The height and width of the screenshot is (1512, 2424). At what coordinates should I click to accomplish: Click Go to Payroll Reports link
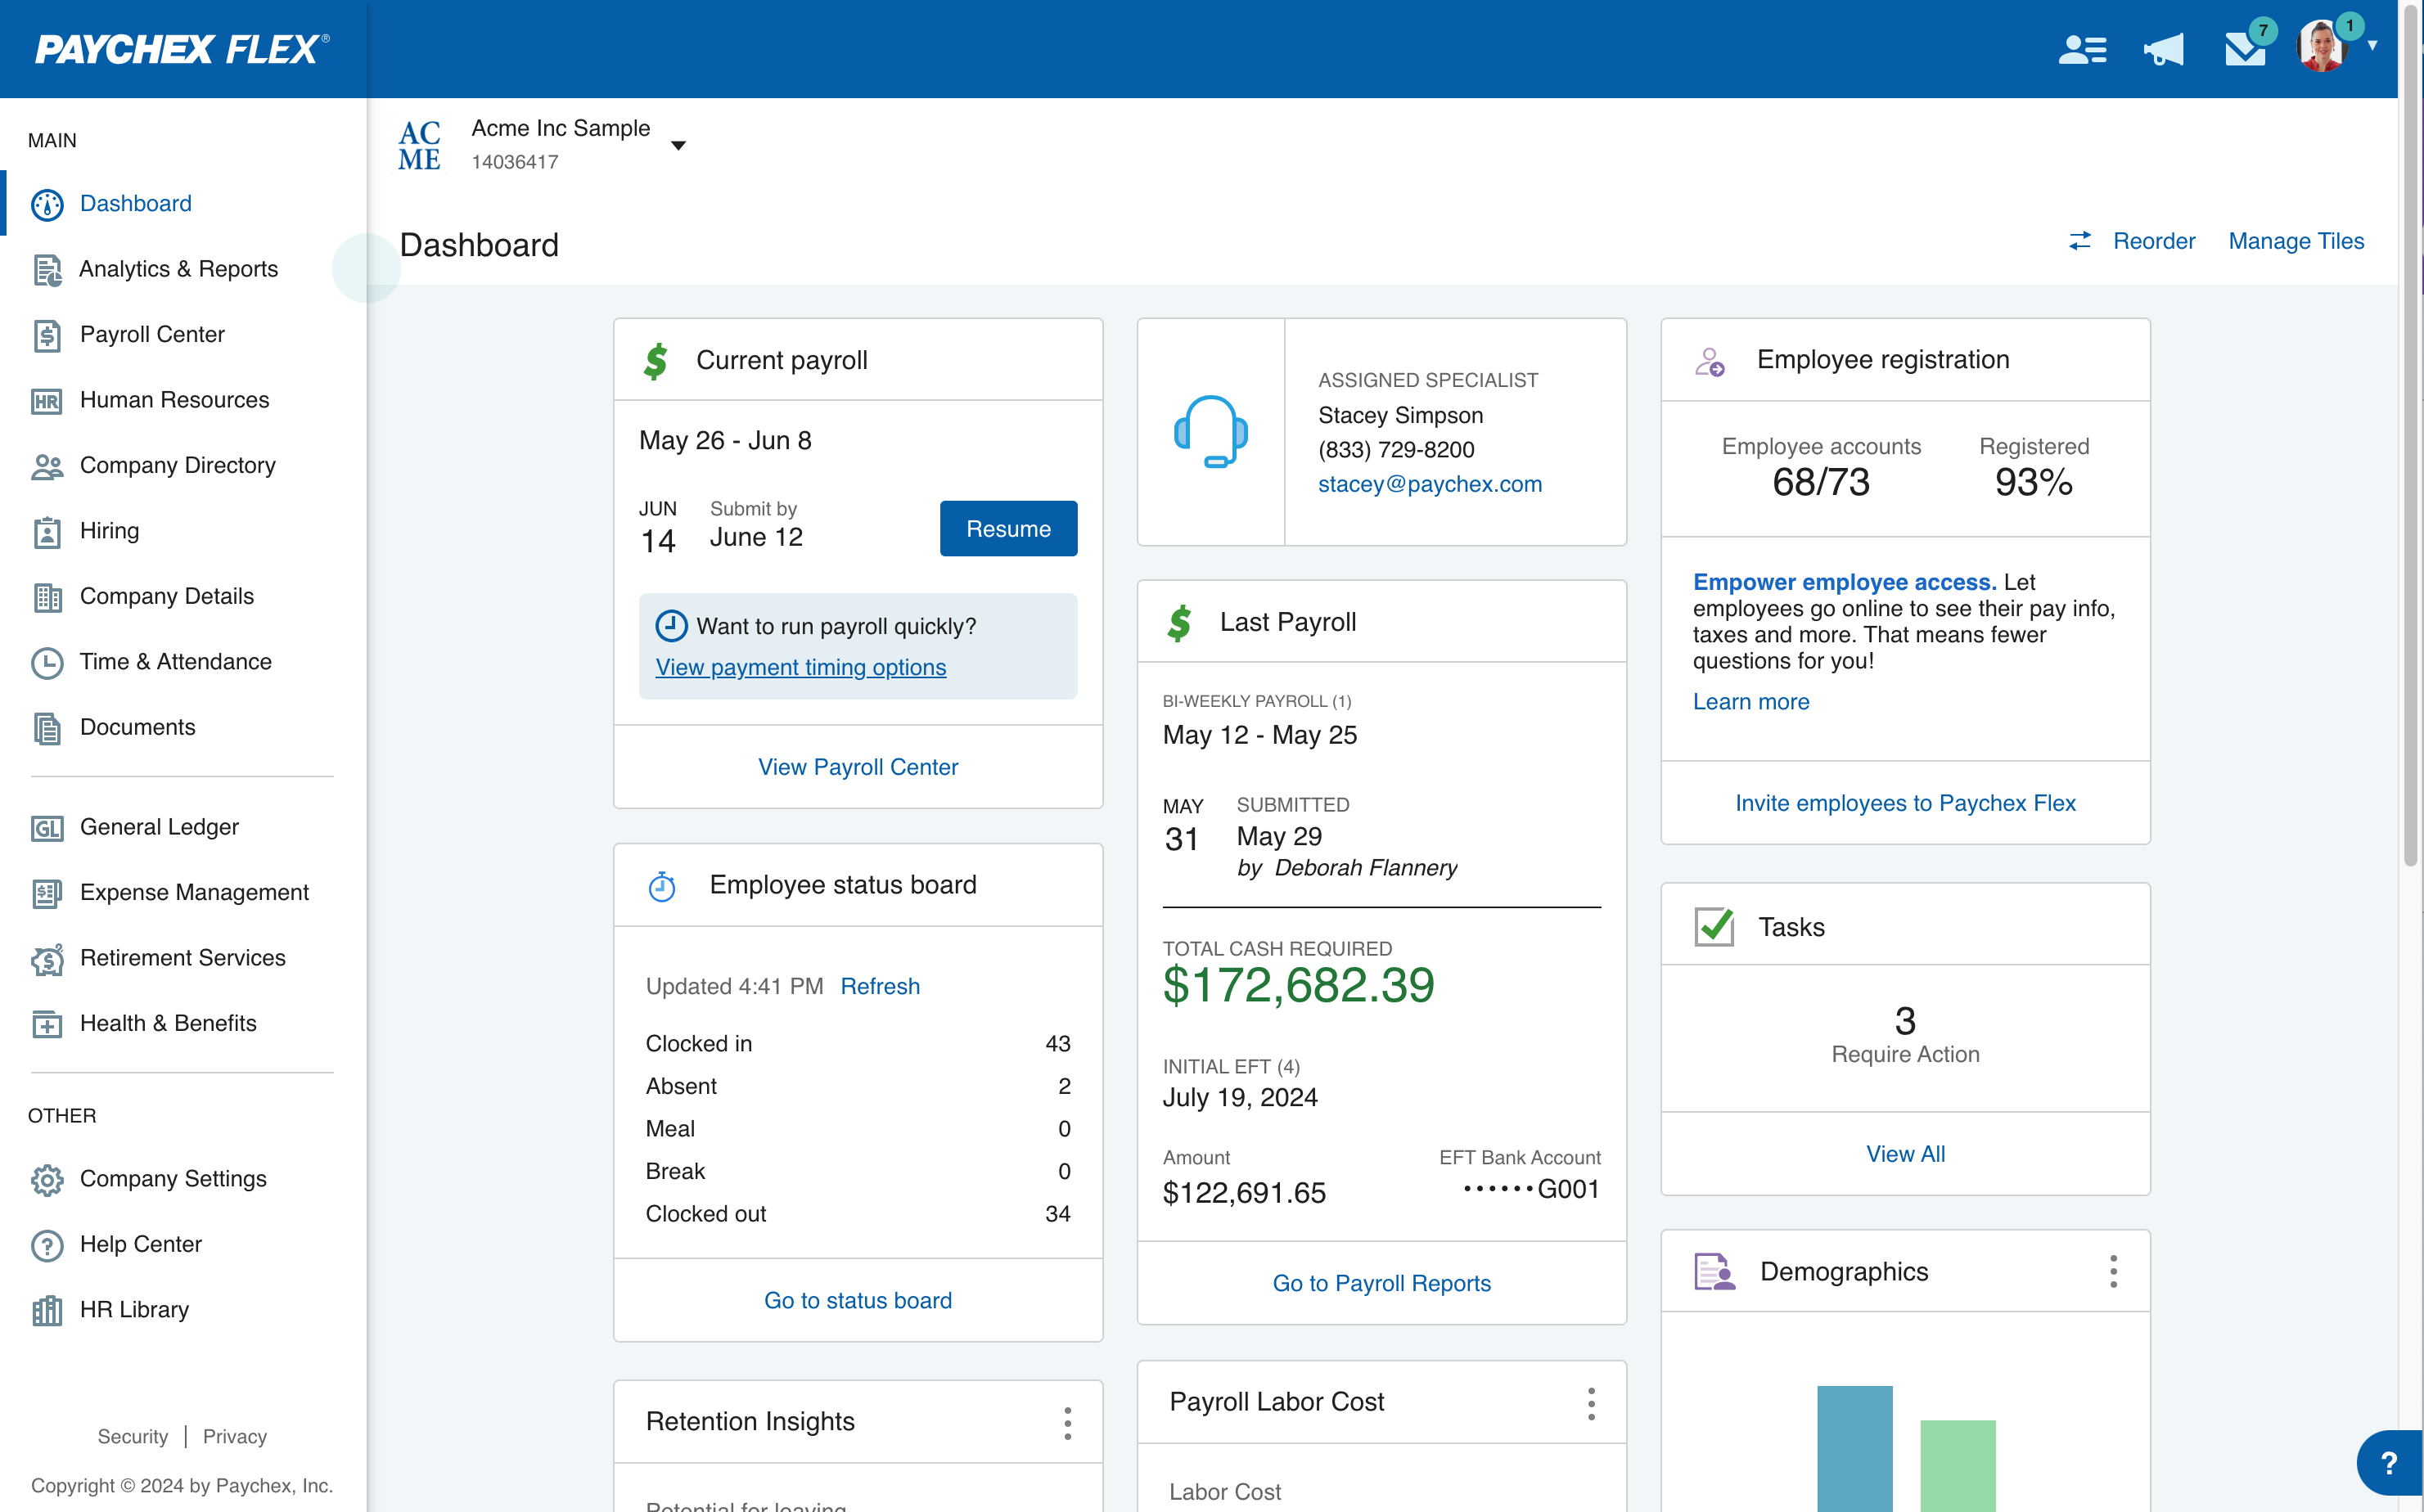pyautogui.click(x=1381, y=1284)
